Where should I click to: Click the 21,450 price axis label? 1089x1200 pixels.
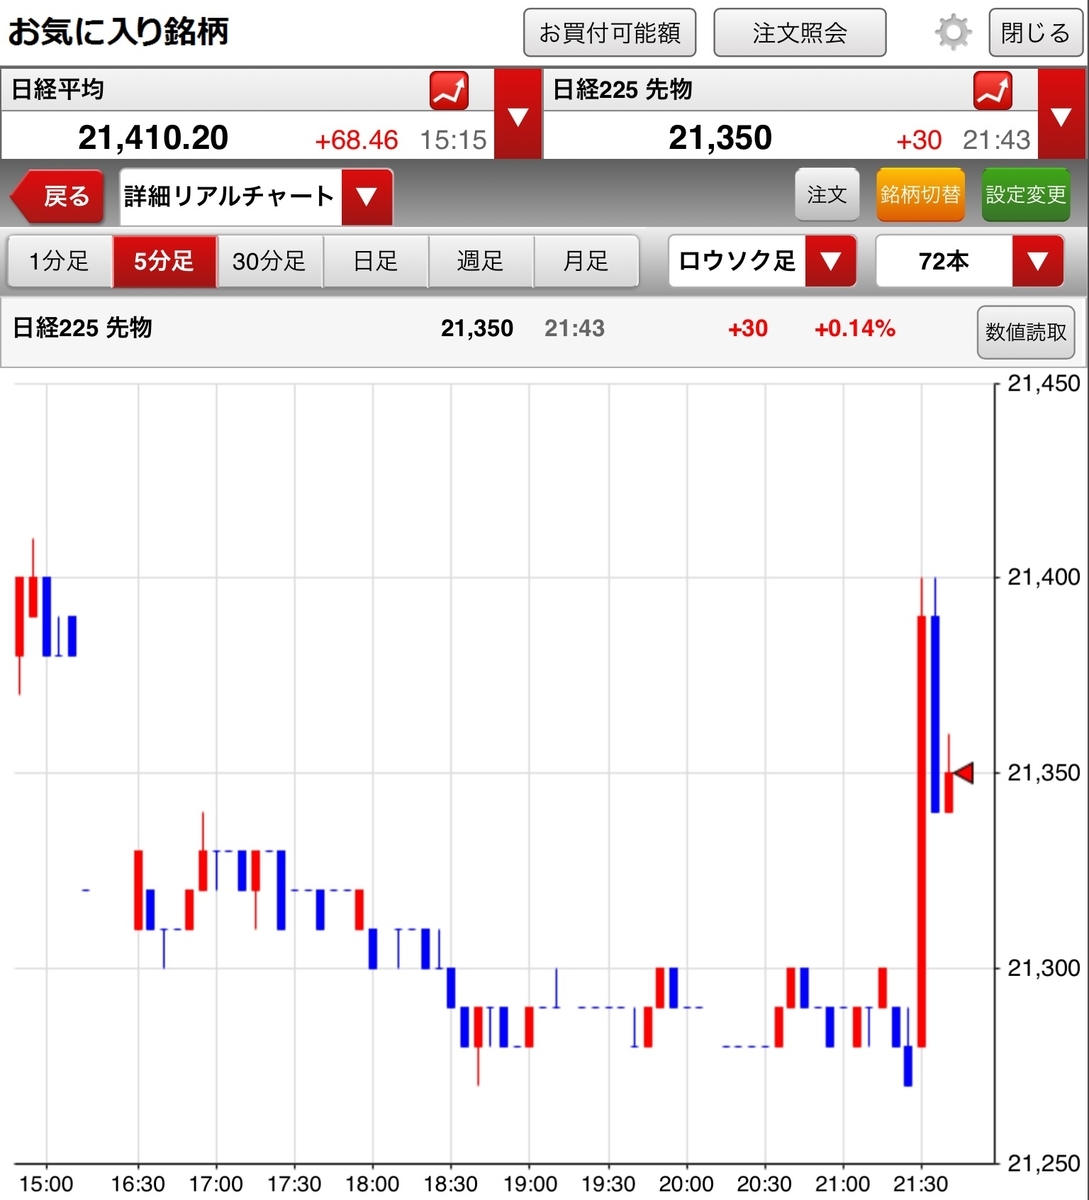coord(1044,383)
